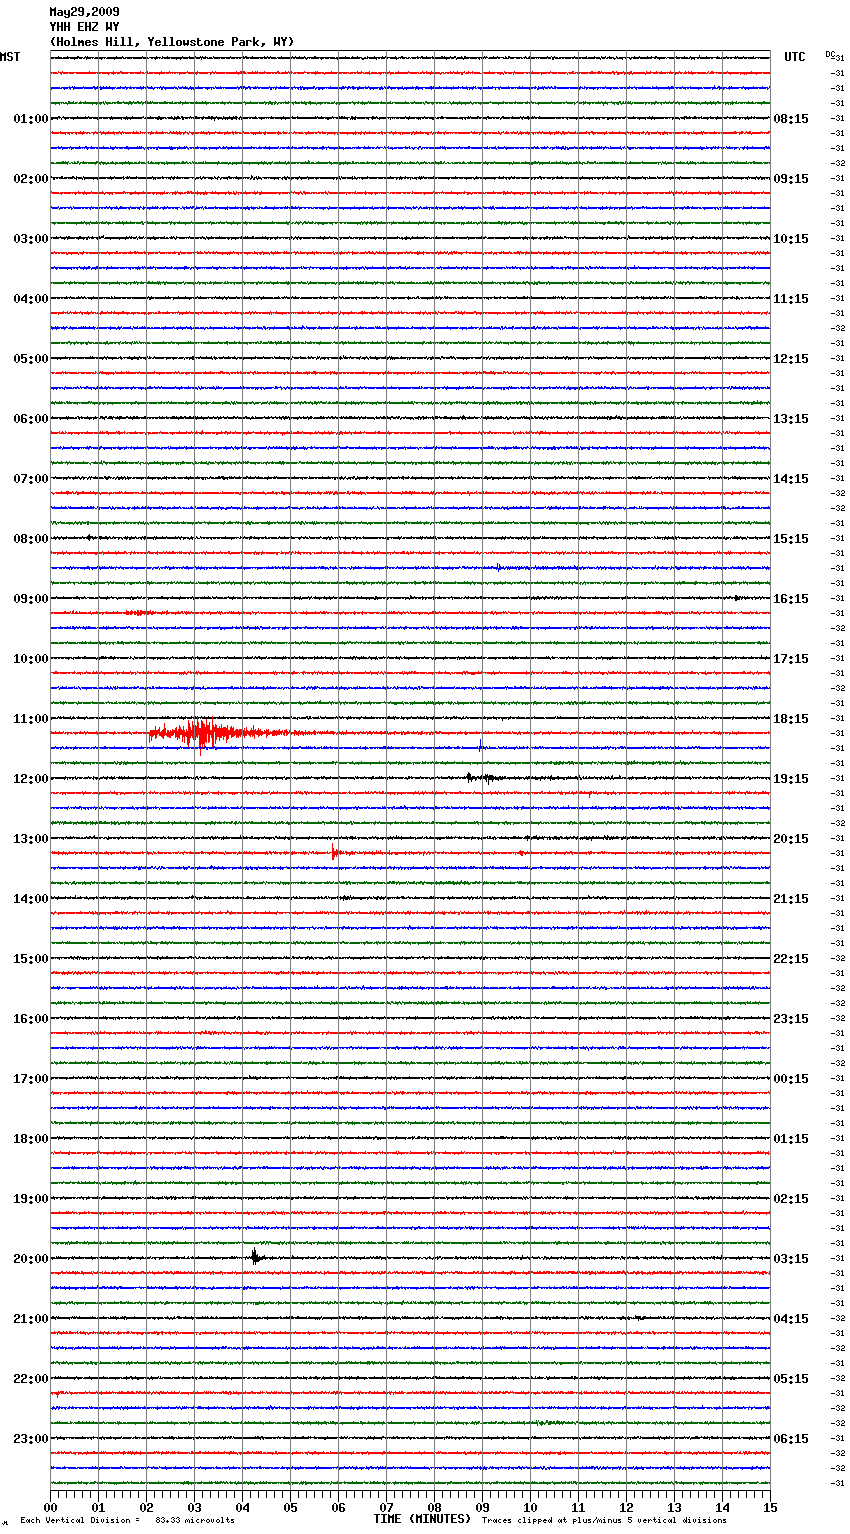Click the 19:00 MST time label
The height and width of the screenshot is (1534, 850).
pyautogui.click(x=30, y=1199)
